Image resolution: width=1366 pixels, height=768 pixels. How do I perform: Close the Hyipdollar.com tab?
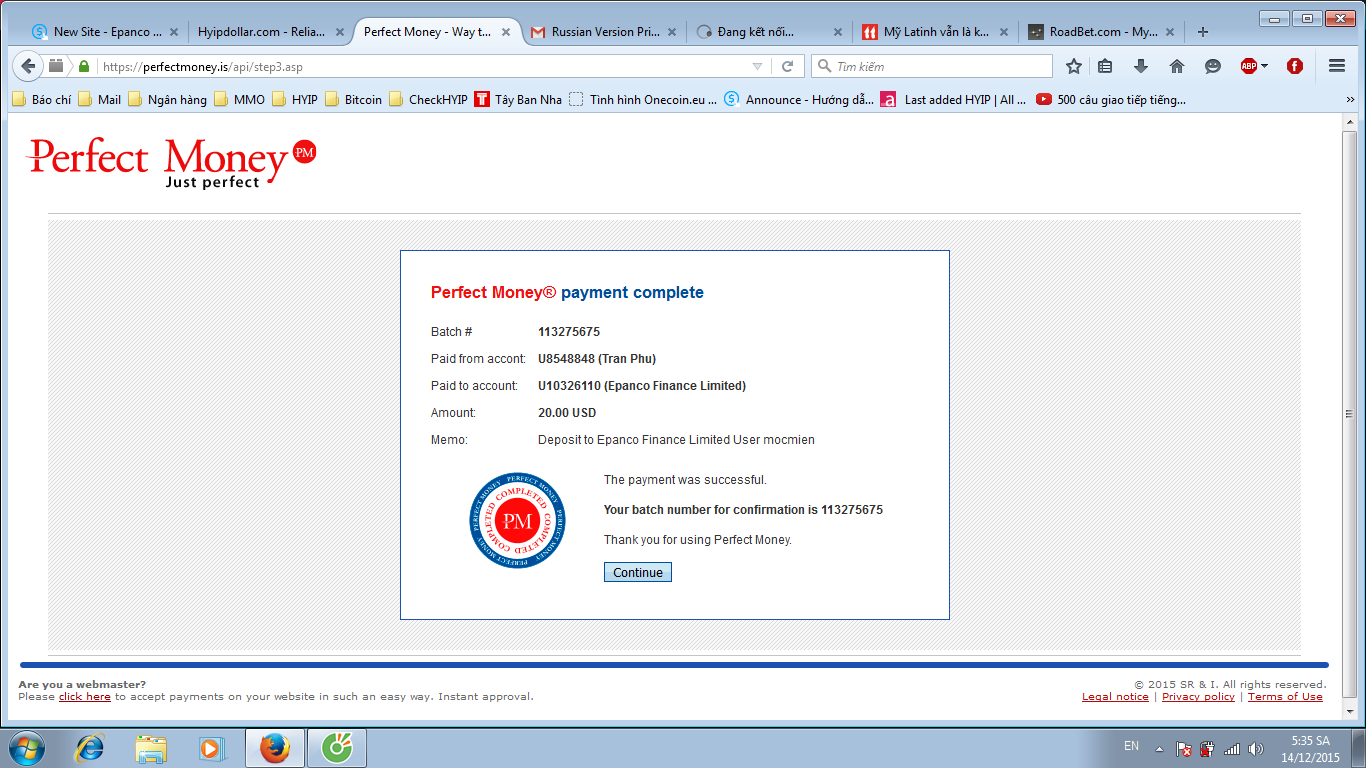pyautogui.click(x=339, y=32)
